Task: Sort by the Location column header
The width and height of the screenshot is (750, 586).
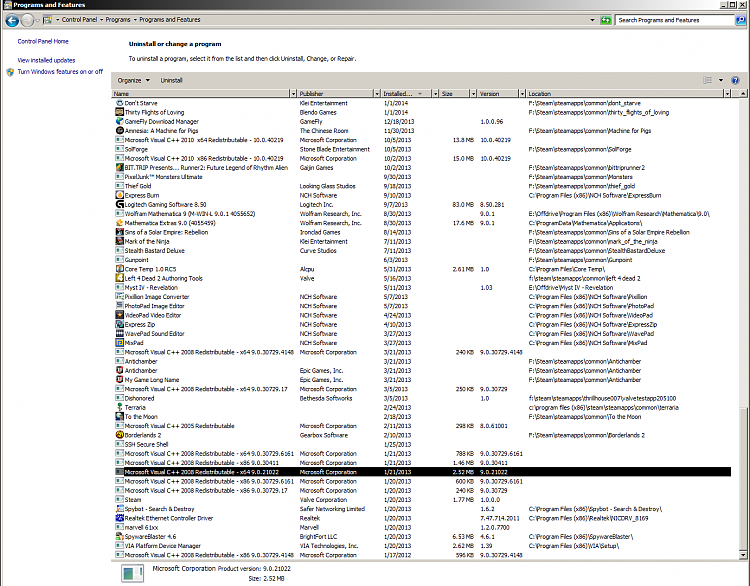Action: pos(625,94)
